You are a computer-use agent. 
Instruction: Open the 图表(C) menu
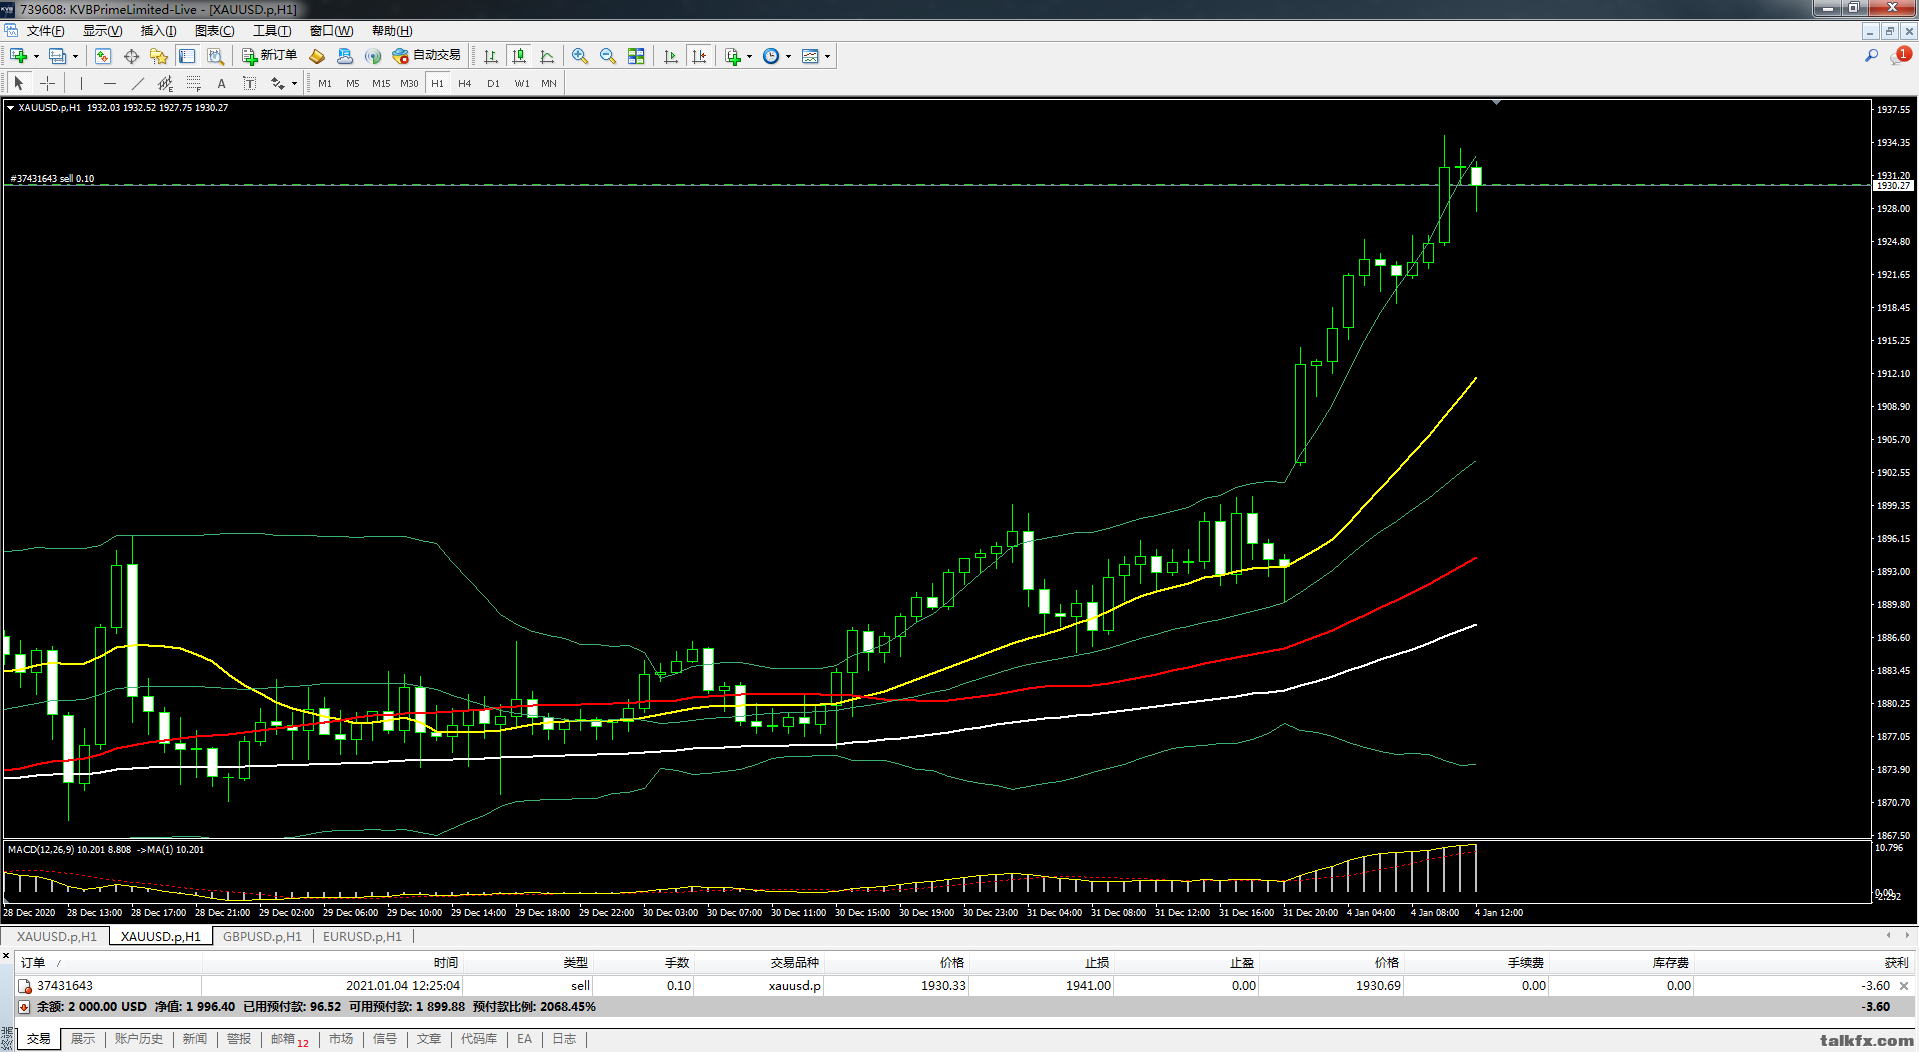214,31
